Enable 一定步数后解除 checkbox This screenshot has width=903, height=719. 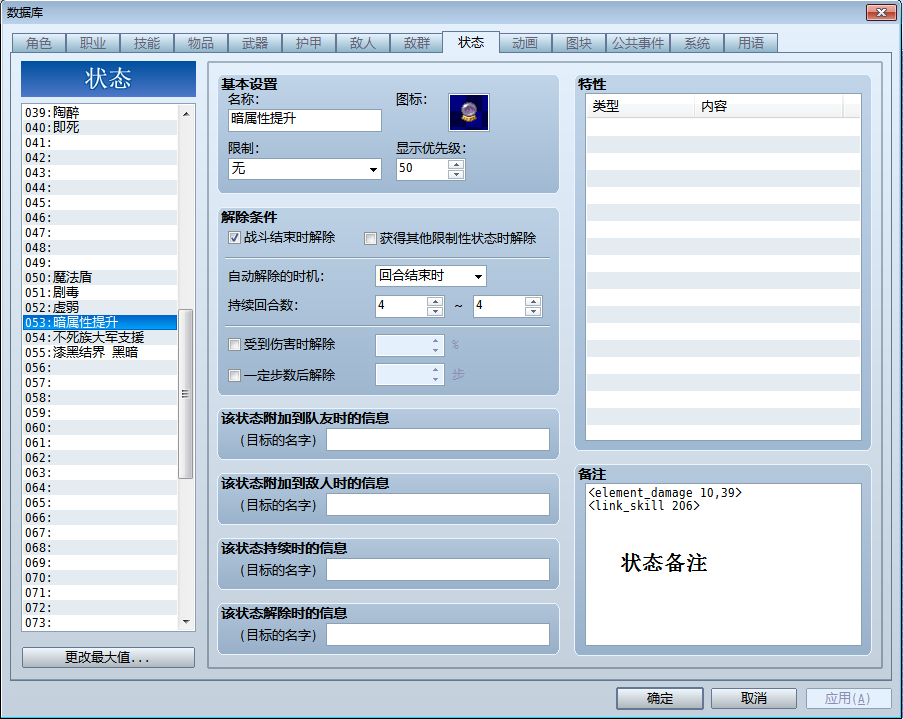coord(234,376)
